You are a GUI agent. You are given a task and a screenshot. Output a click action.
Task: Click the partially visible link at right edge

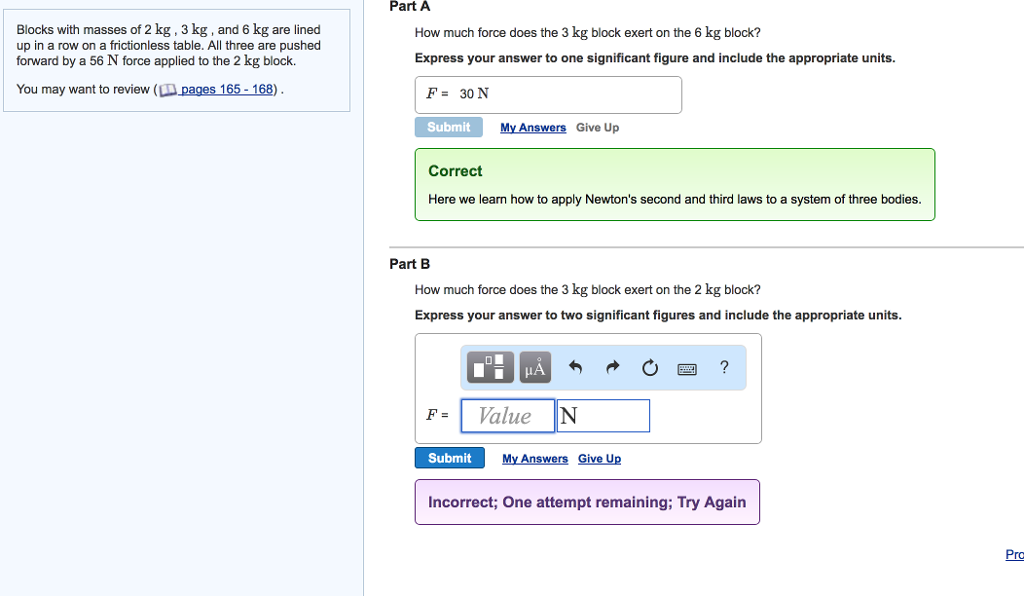coord(1014,555)
